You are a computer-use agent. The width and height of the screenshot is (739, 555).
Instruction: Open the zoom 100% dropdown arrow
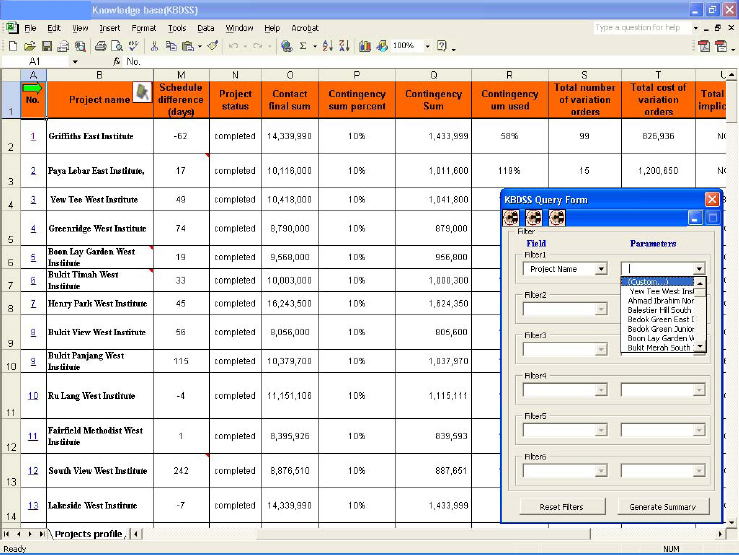click(427, 46)
